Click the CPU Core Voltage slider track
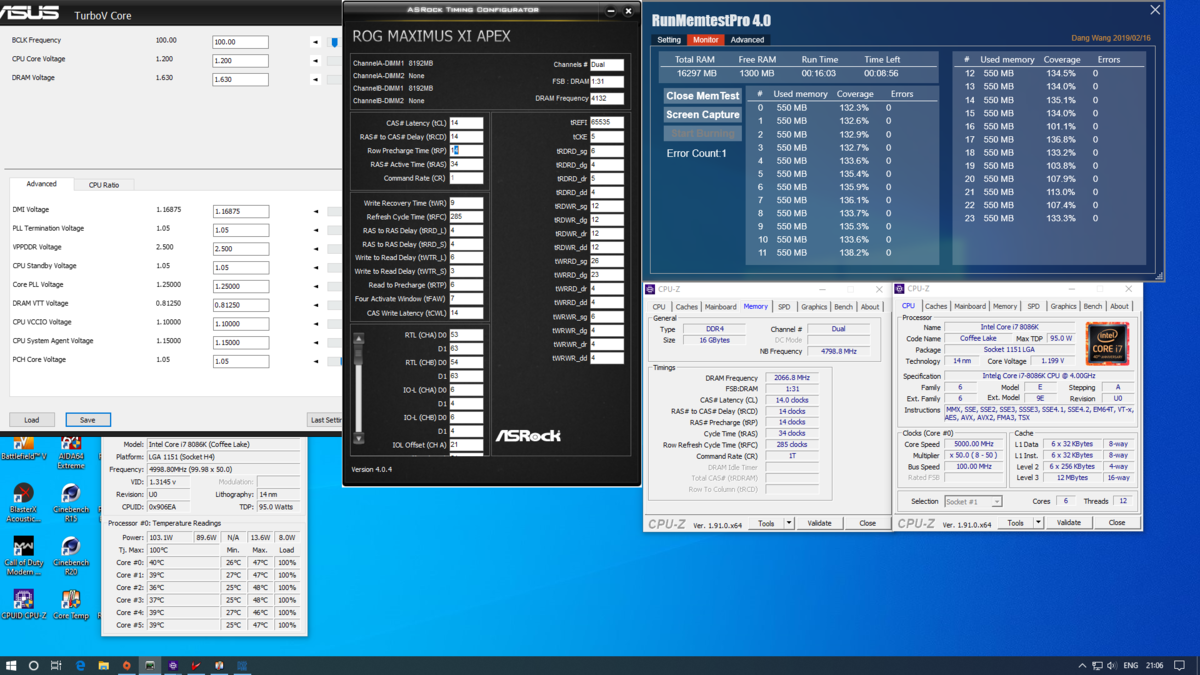 point(334,61)
